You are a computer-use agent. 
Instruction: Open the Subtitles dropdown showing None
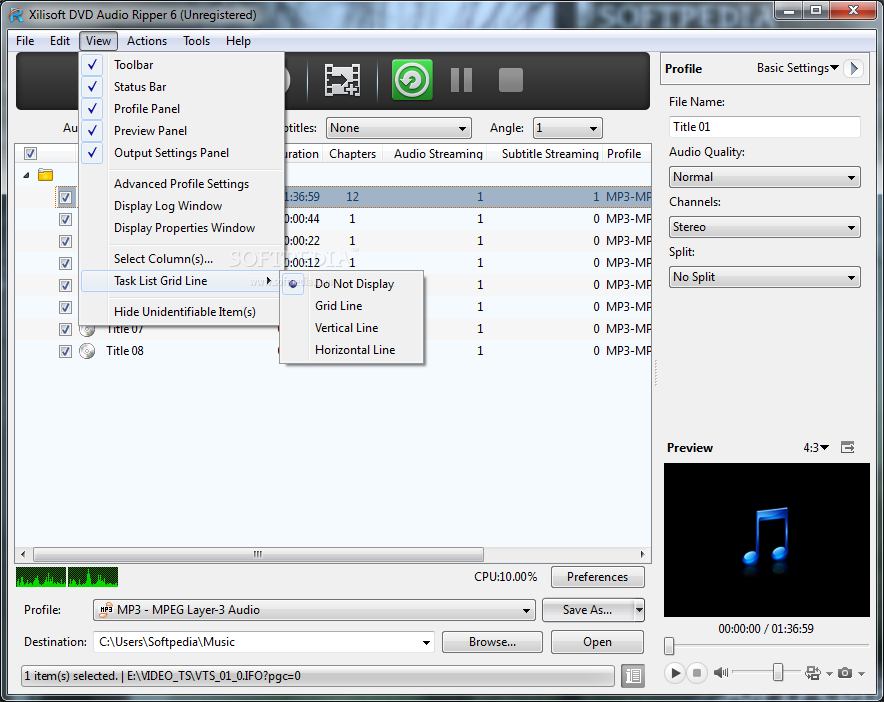coord(399,128)
